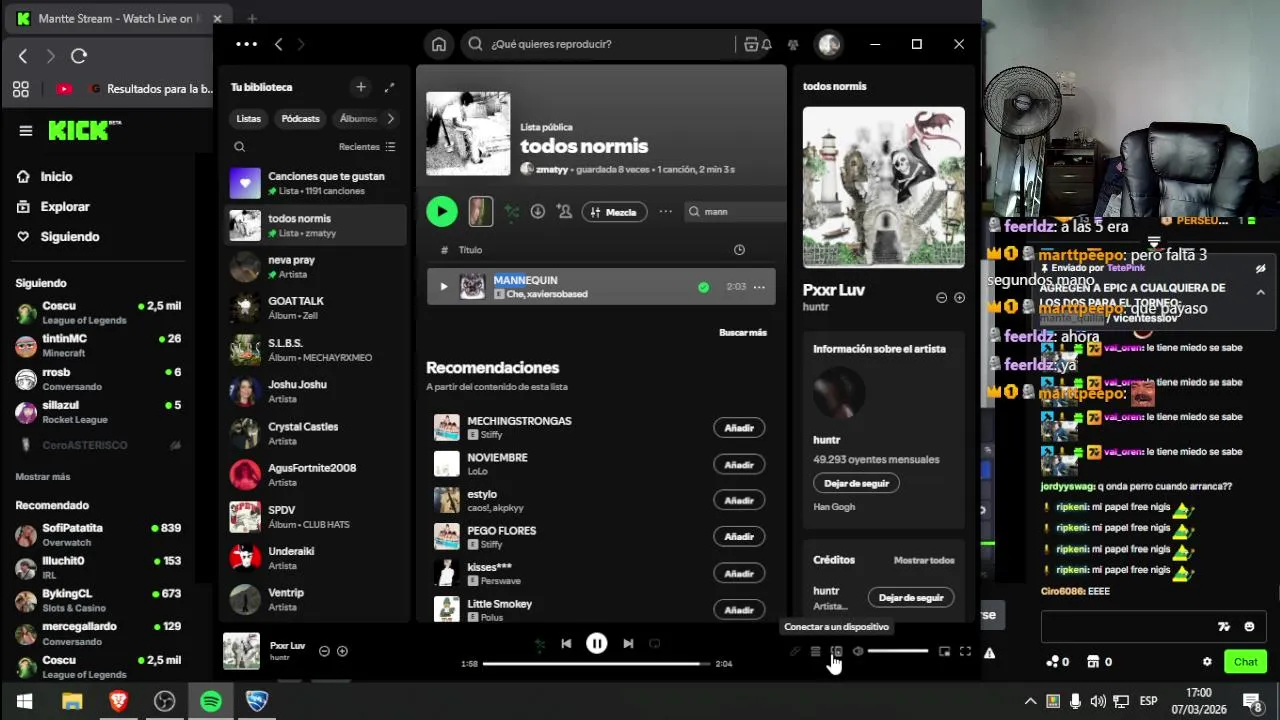Unfollow huntr in Créditos section
The width and height of the screenshot is (1280, 720).
coord(911,598)
